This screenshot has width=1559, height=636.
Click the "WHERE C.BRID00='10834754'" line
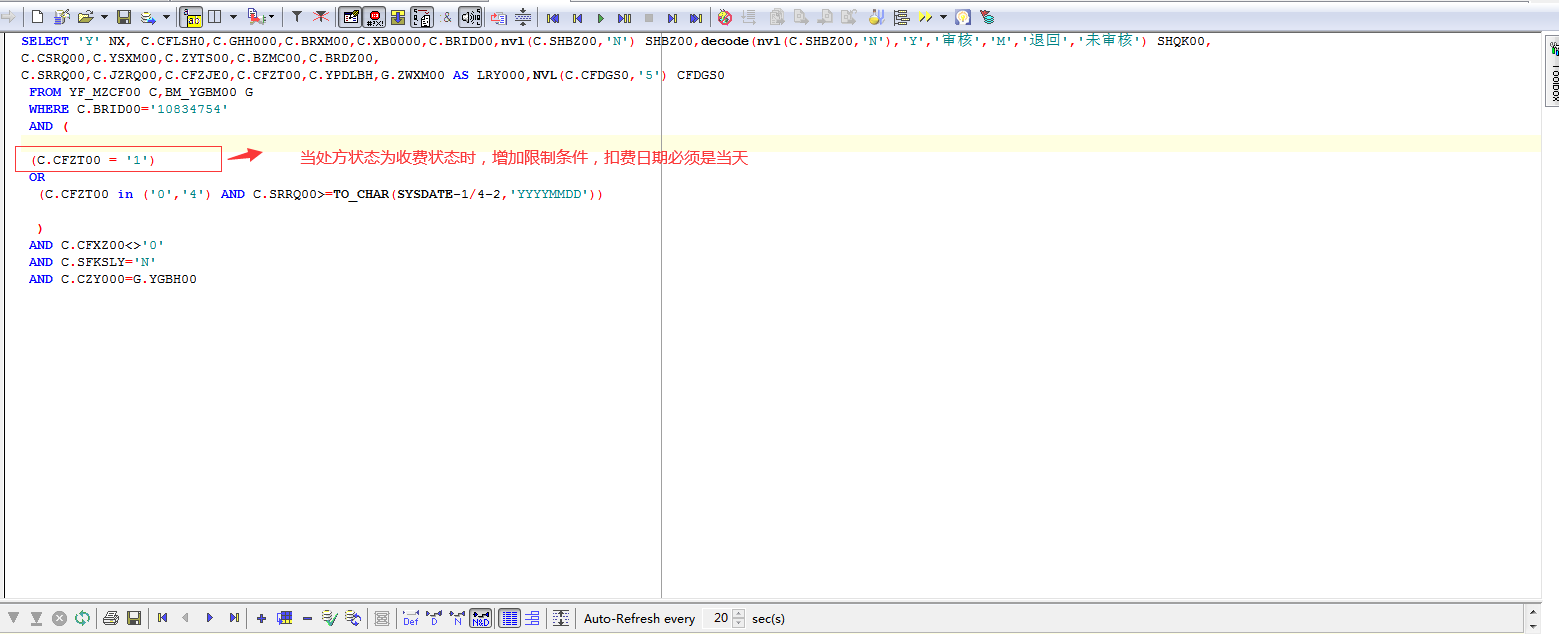(128, 109)
